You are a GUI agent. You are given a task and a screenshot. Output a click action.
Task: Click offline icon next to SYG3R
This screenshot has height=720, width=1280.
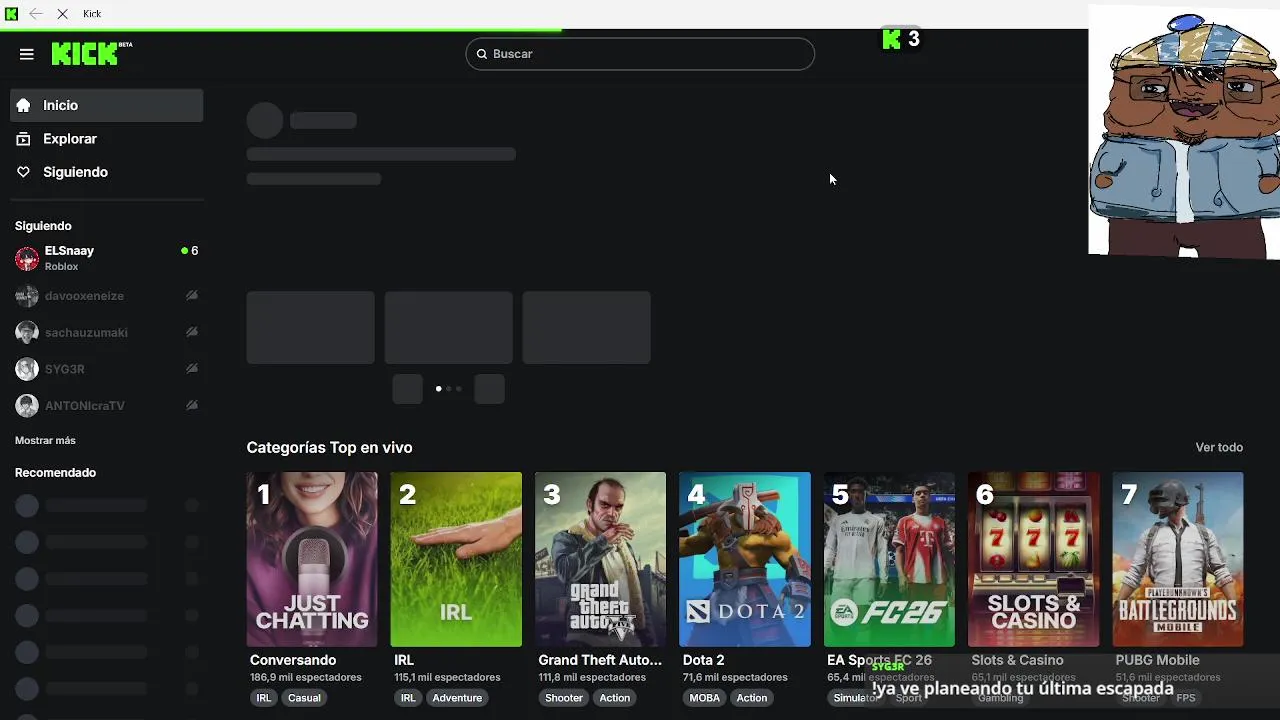point(192,369)
